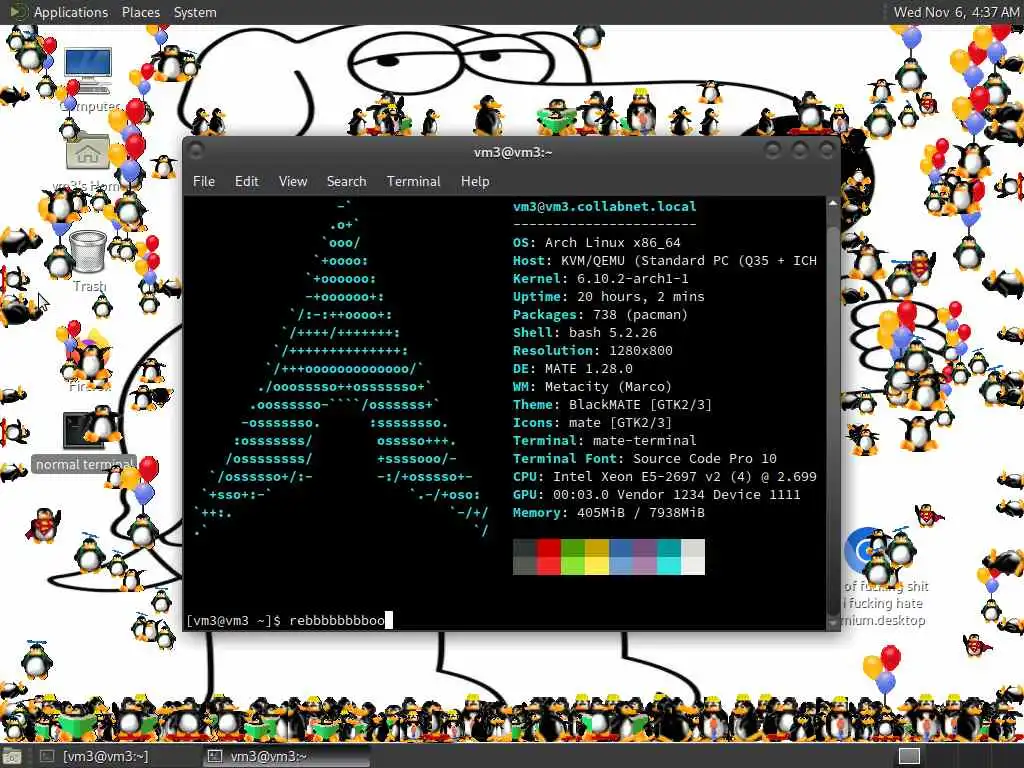Click the Shell: bash 5.2.26 line
This screenshot has height=768, width=1024.
coord(584,332)
